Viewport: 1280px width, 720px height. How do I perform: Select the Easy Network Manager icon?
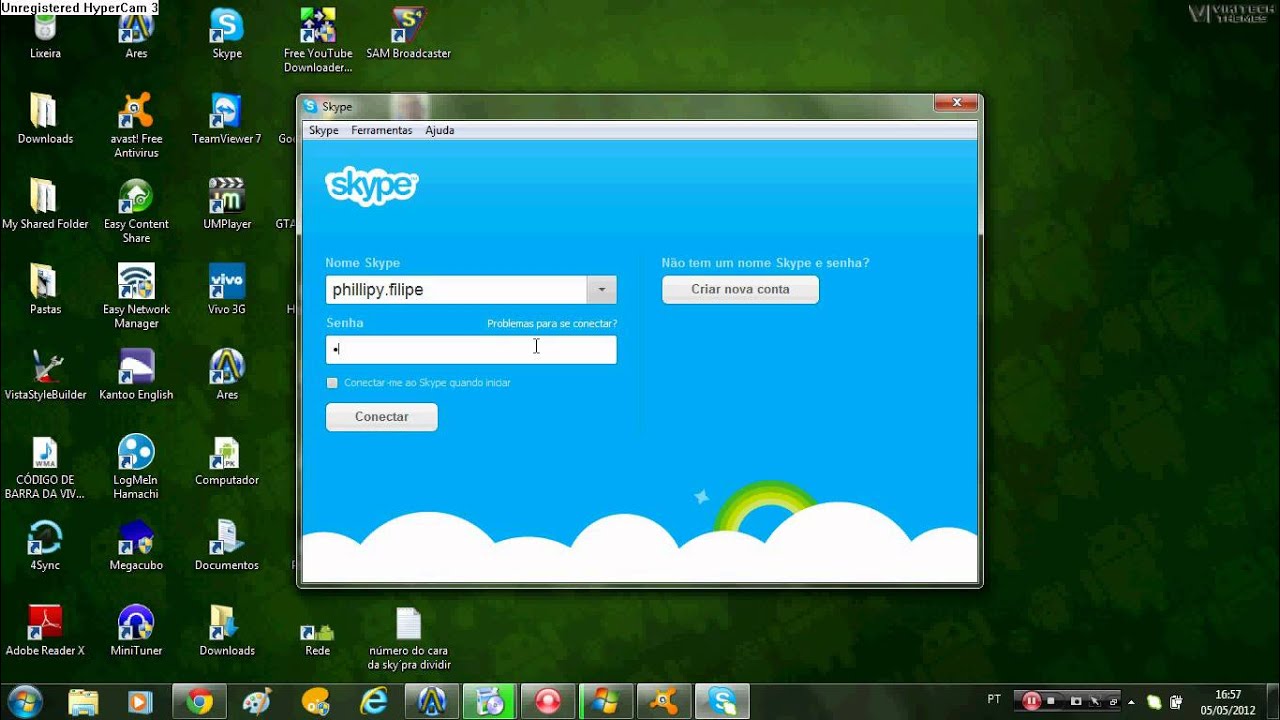(136, 296)
